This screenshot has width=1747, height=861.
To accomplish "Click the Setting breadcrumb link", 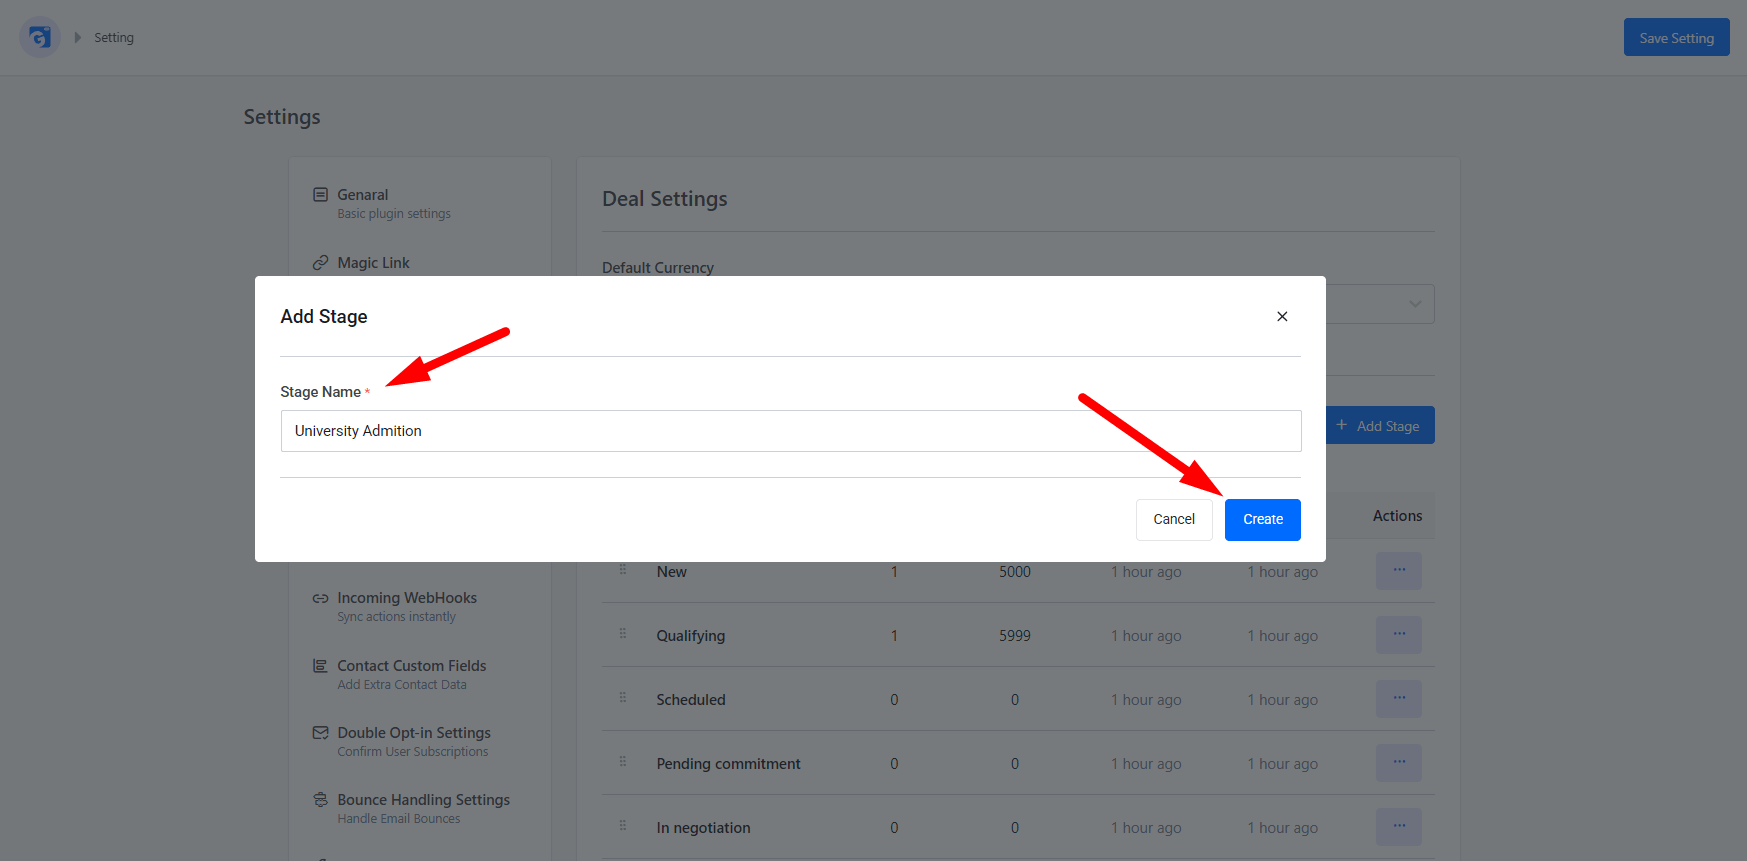I will tap(114, 37).
